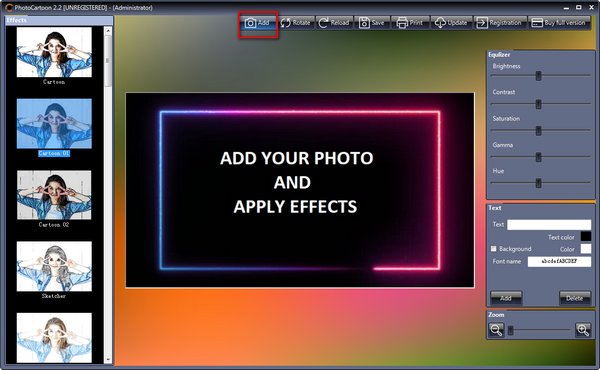Open the Registration dialog
The width and height of the screenshot is (600, 370).
[499, 23]
